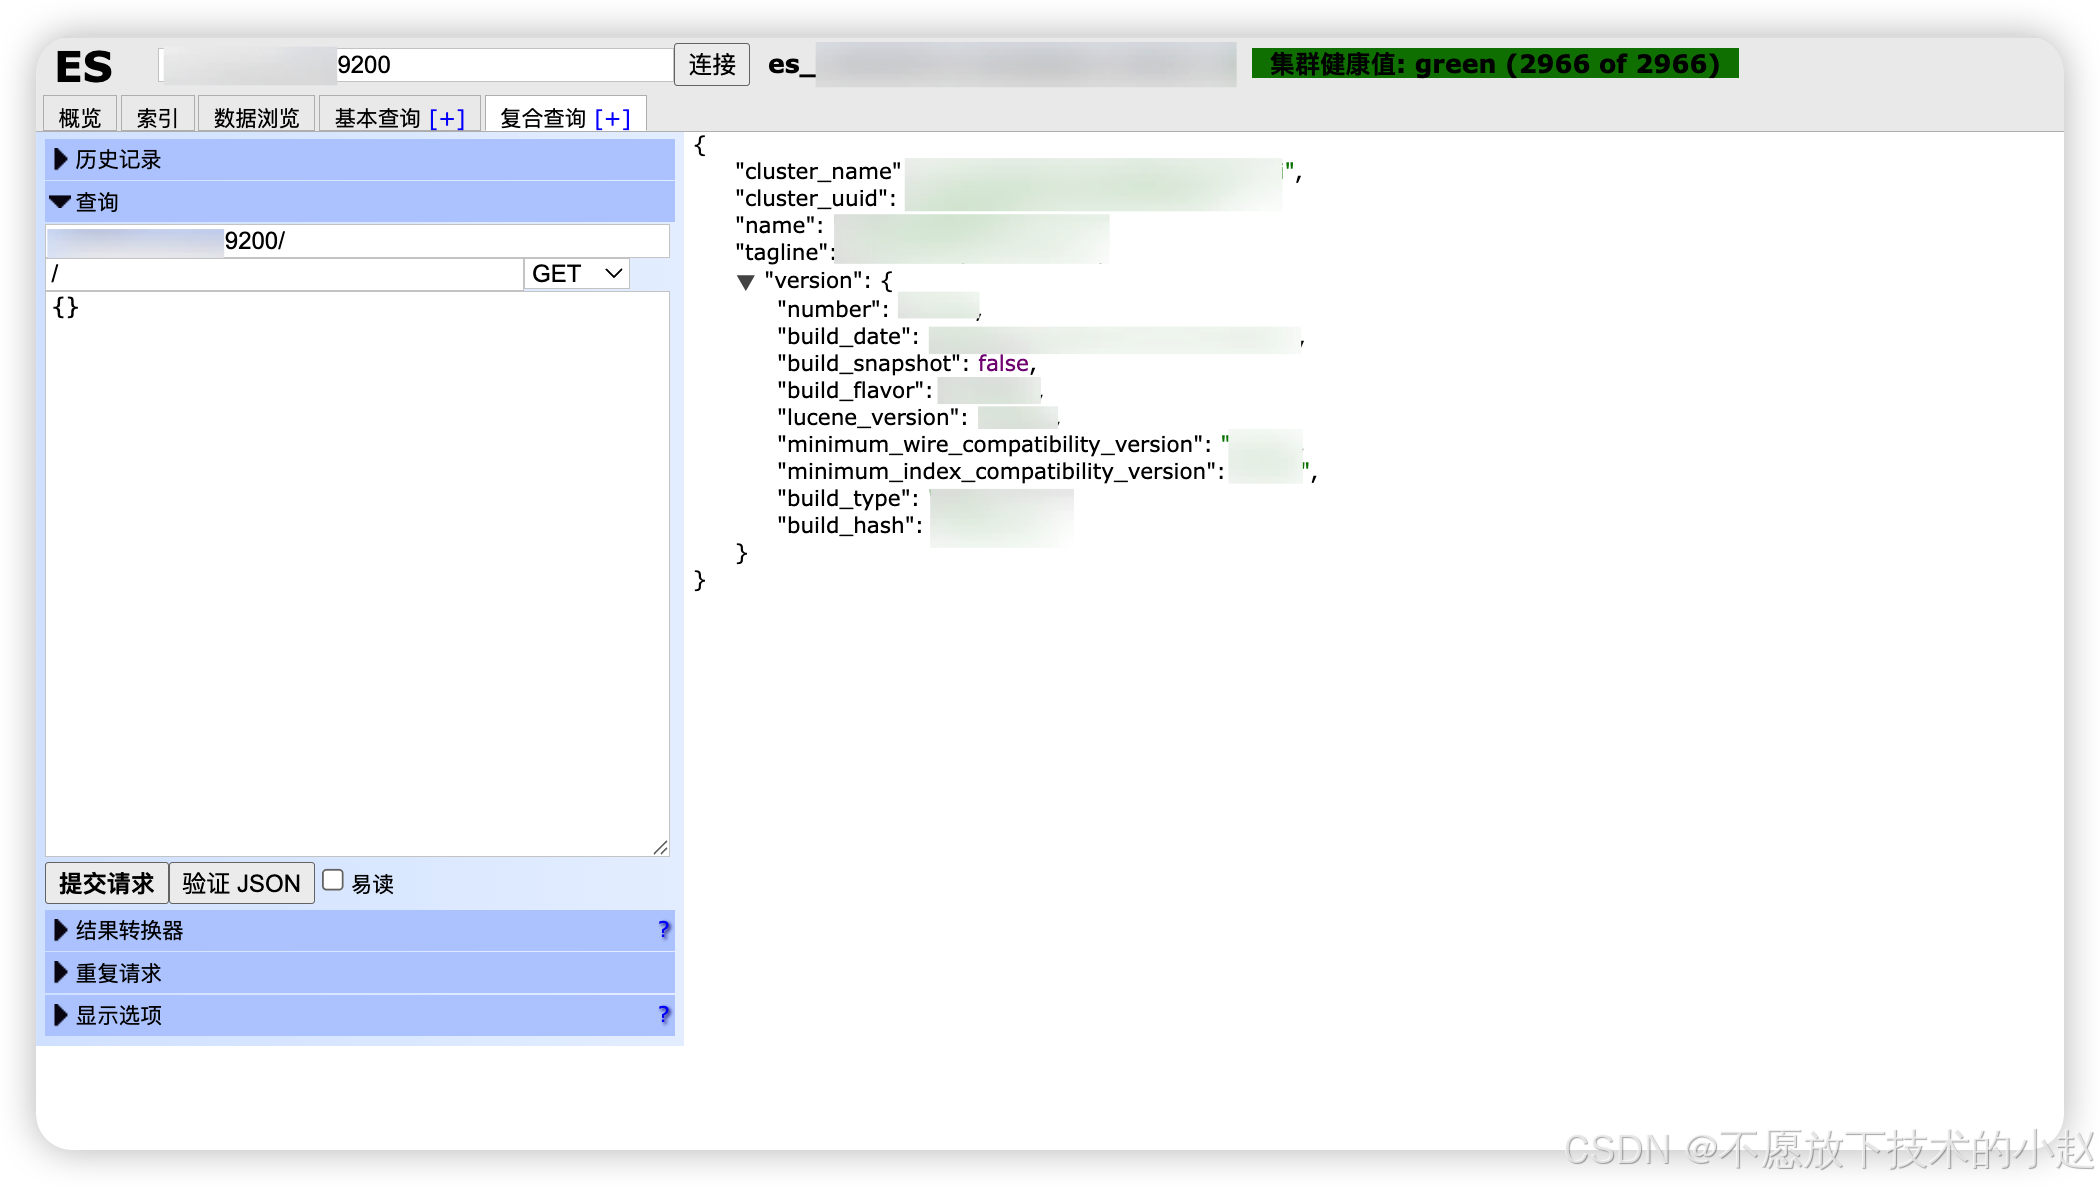Switch to the 概览 tab
The image size is (2100, 1186).
(x=80, y=118)
